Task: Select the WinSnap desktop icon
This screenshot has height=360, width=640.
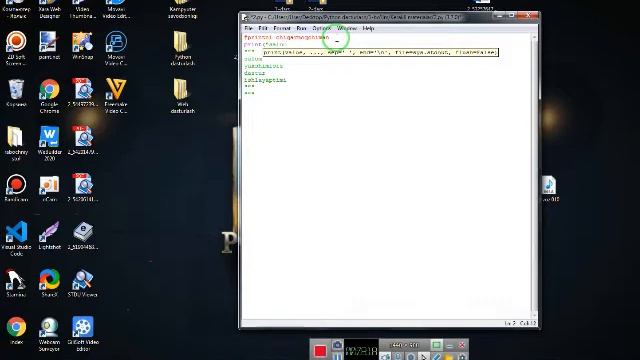Action: (82, 46)
